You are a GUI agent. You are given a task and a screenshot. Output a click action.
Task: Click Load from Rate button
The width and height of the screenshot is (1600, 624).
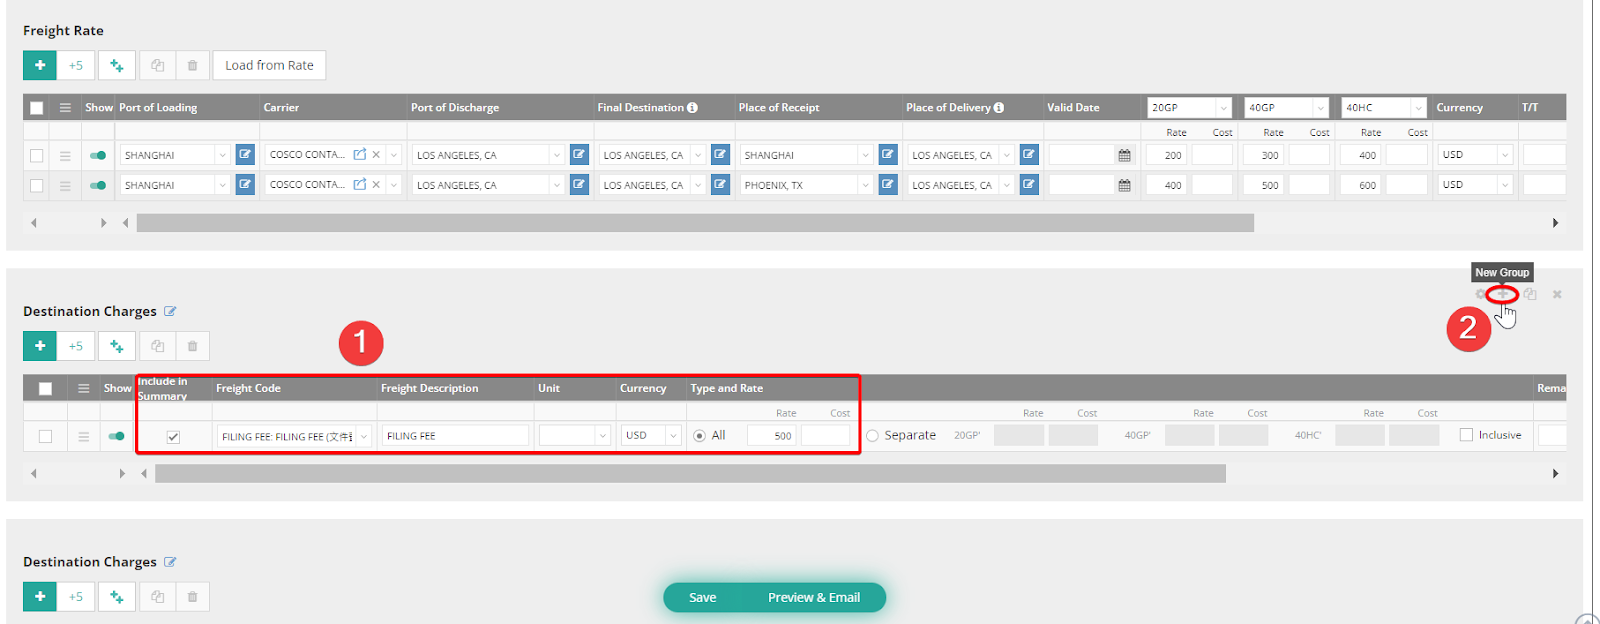pos(269,66)
